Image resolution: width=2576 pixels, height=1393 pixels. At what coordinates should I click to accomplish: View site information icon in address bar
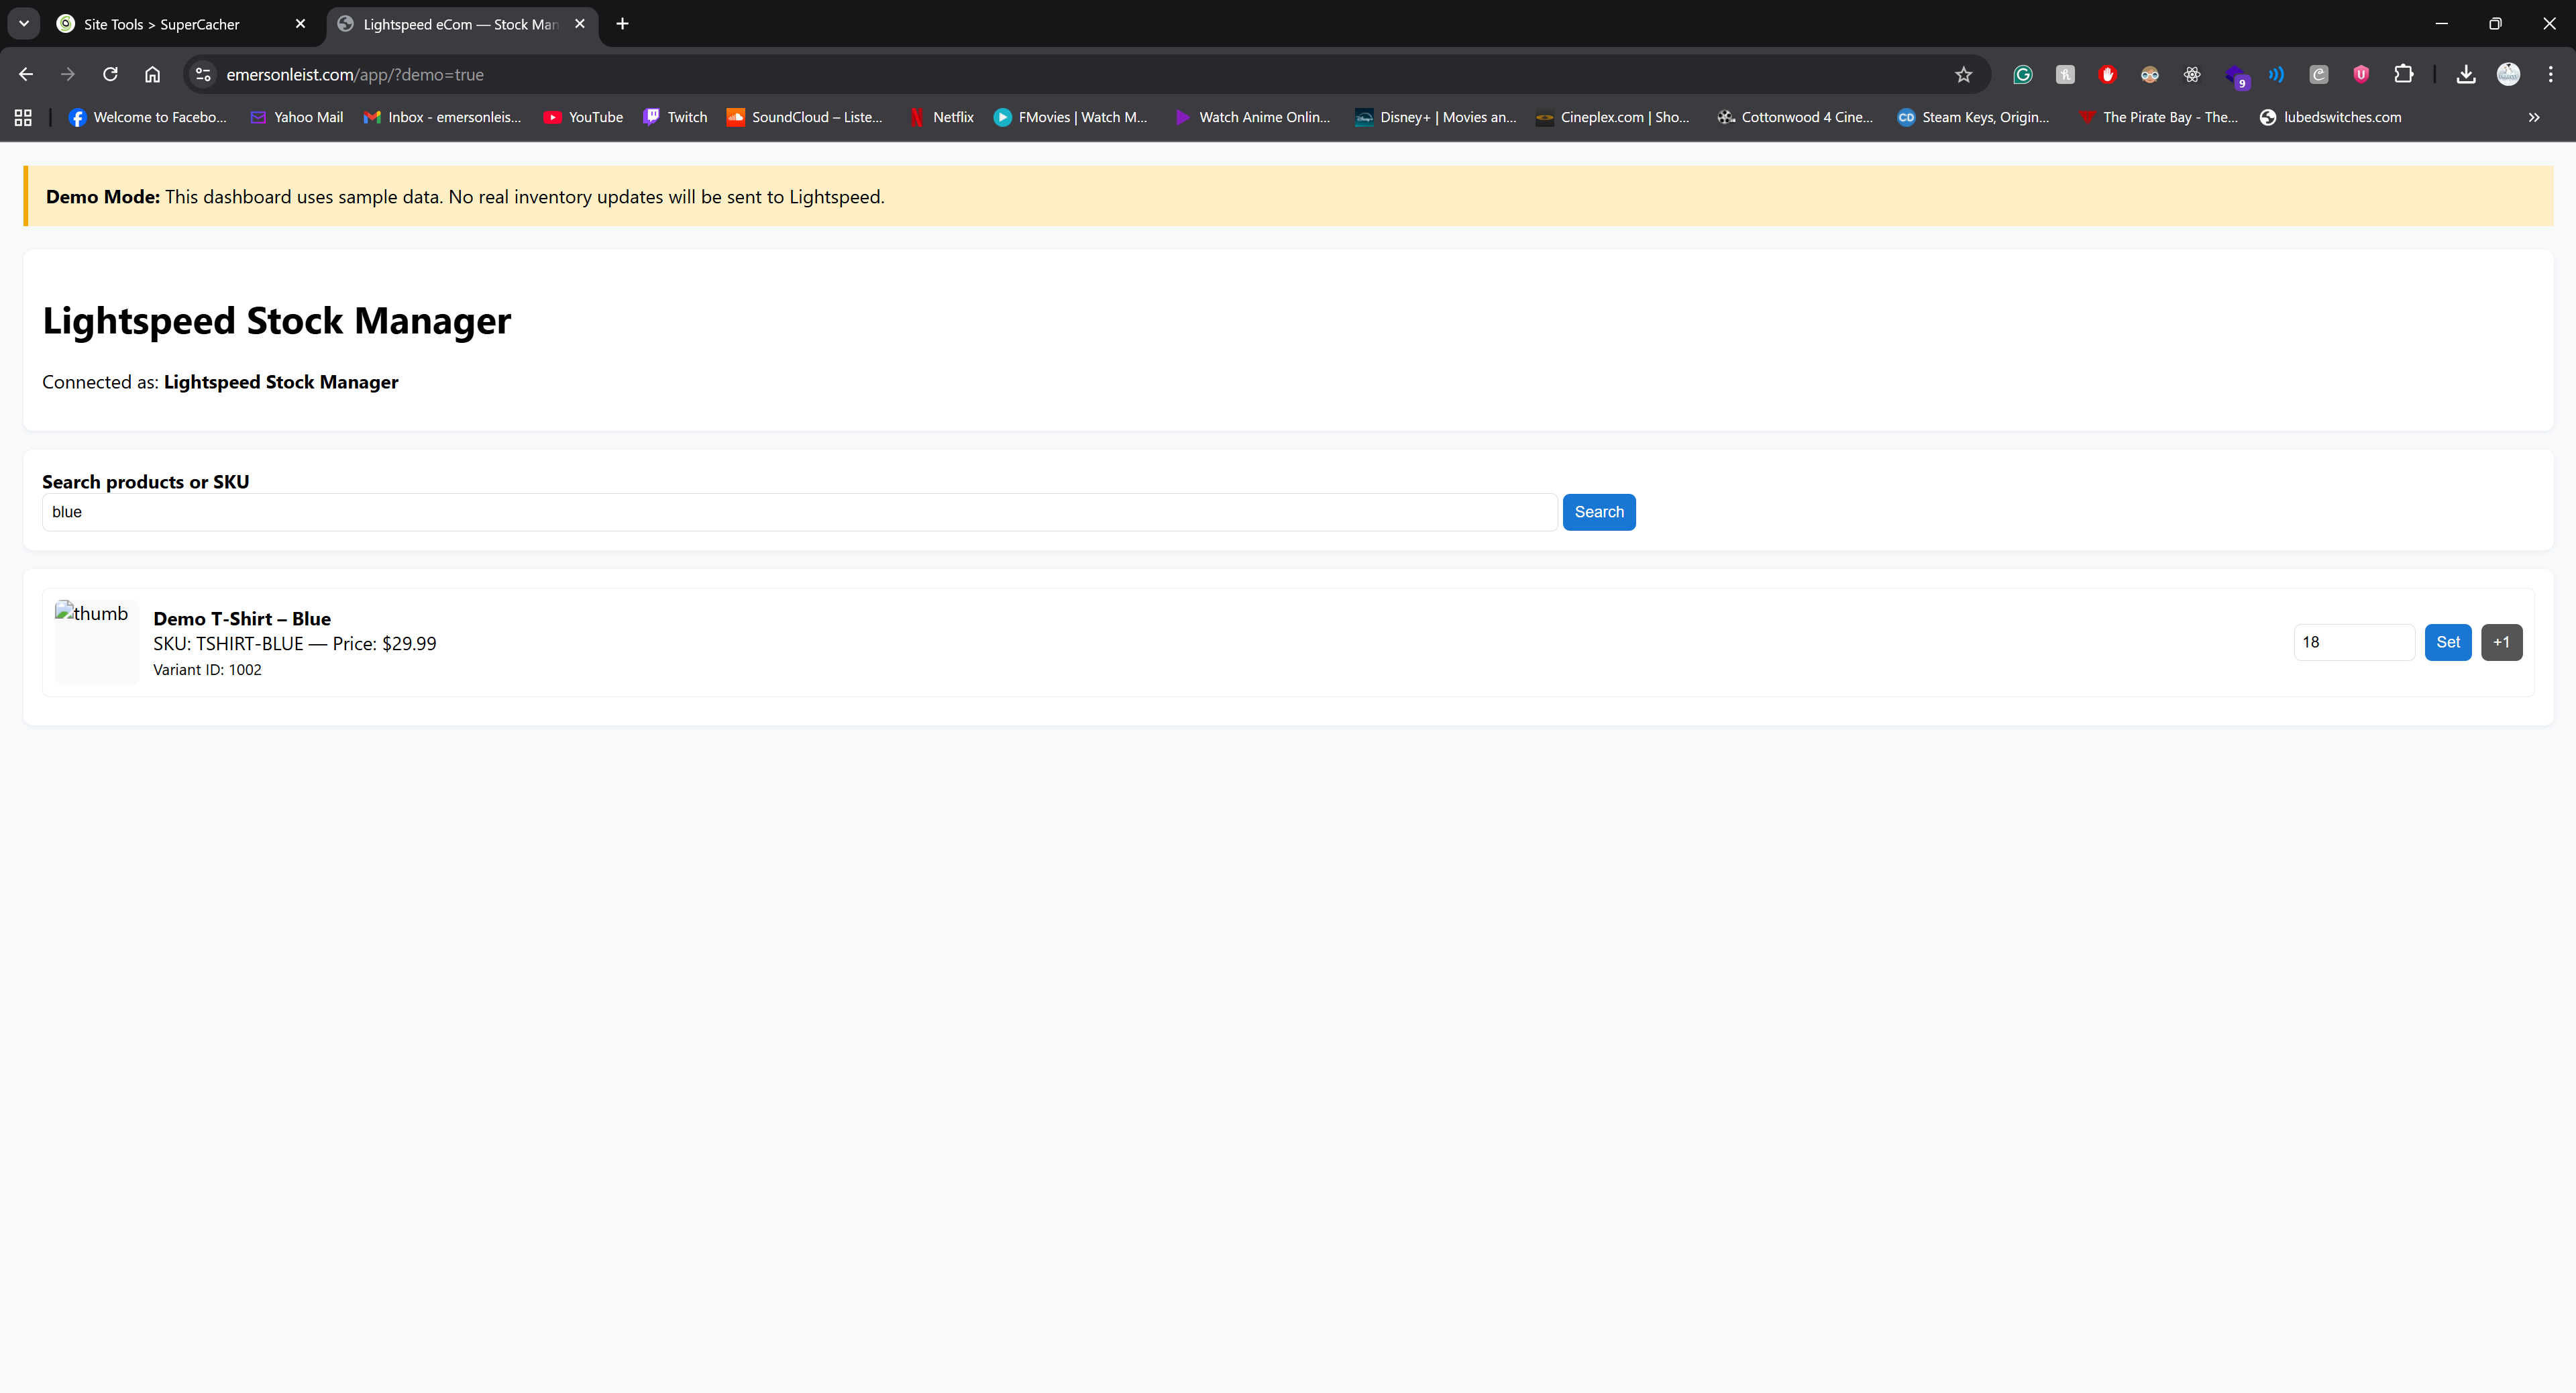203,74
